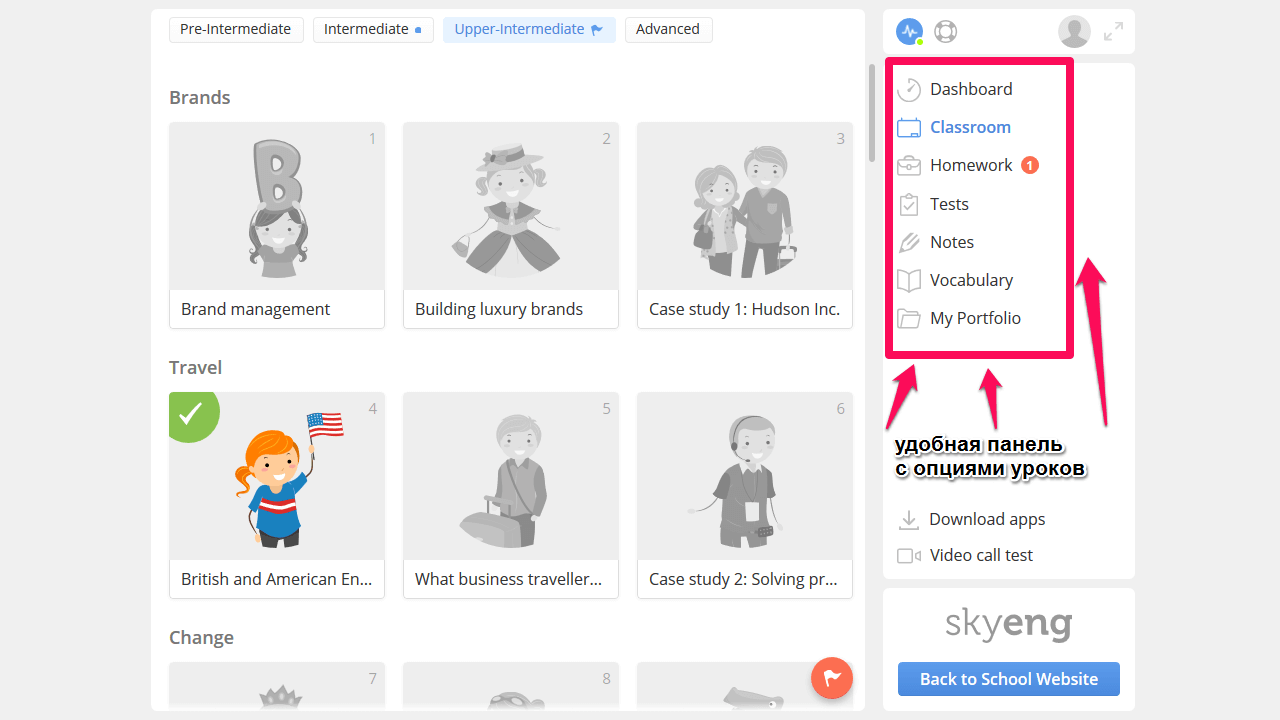Click the Dashboard gauge icon
Screen dimensions: 1280x720
[x=908, y=89]
